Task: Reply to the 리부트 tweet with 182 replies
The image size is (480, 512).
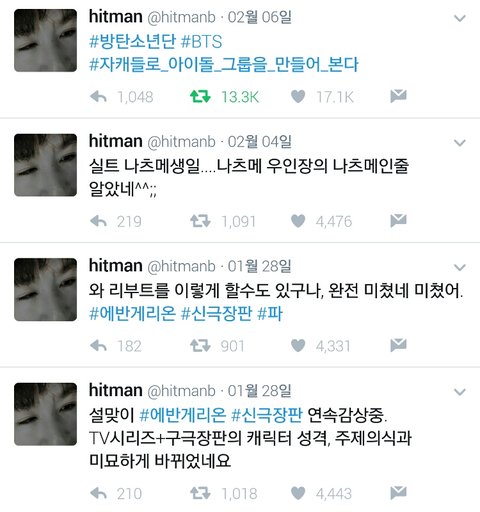Action: pos(98,346)
